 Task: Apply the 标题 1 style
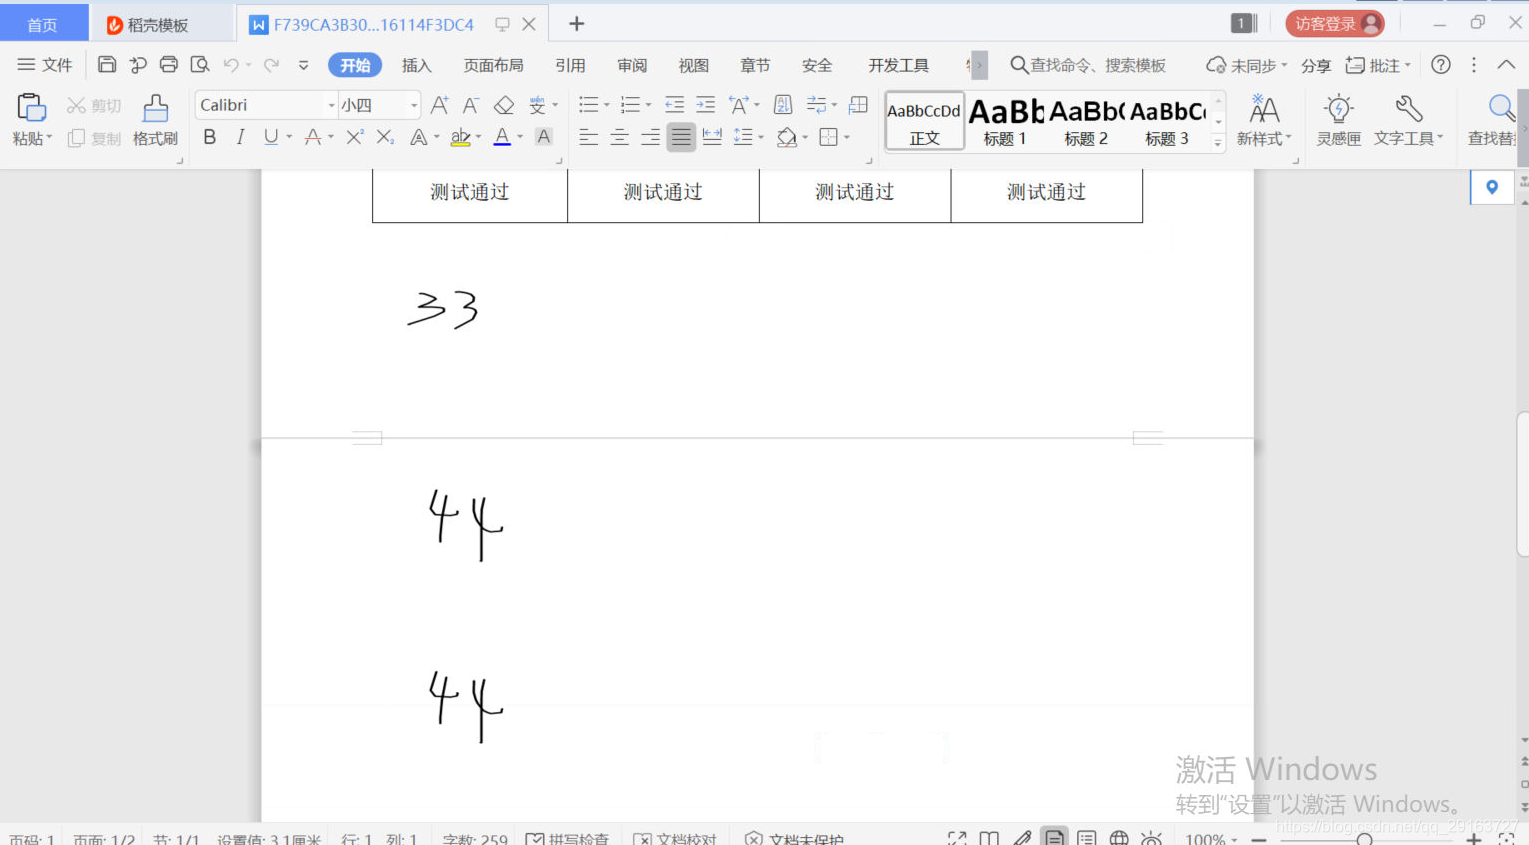(x=1004, y=120)
